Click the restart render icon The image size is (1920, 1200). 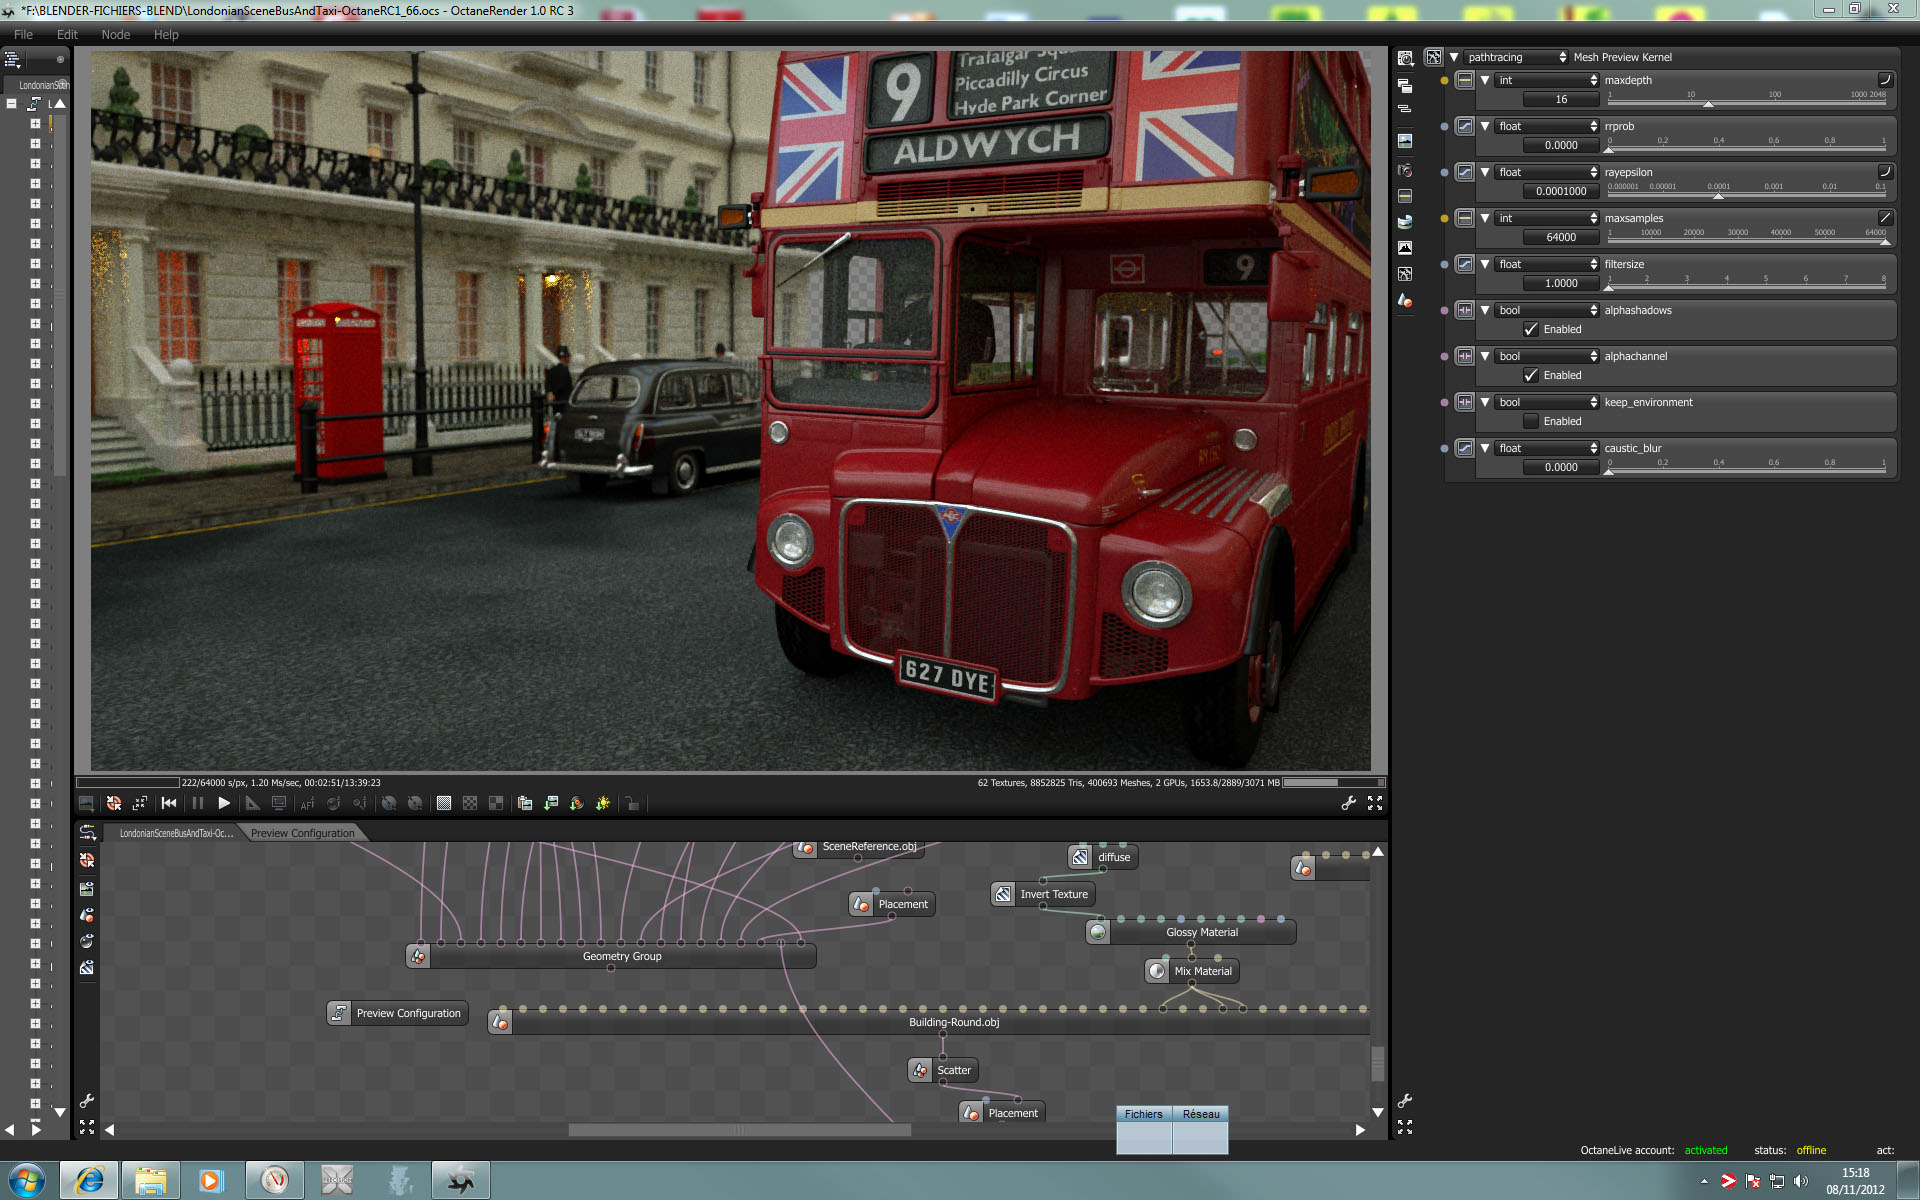tap(169, 803)
